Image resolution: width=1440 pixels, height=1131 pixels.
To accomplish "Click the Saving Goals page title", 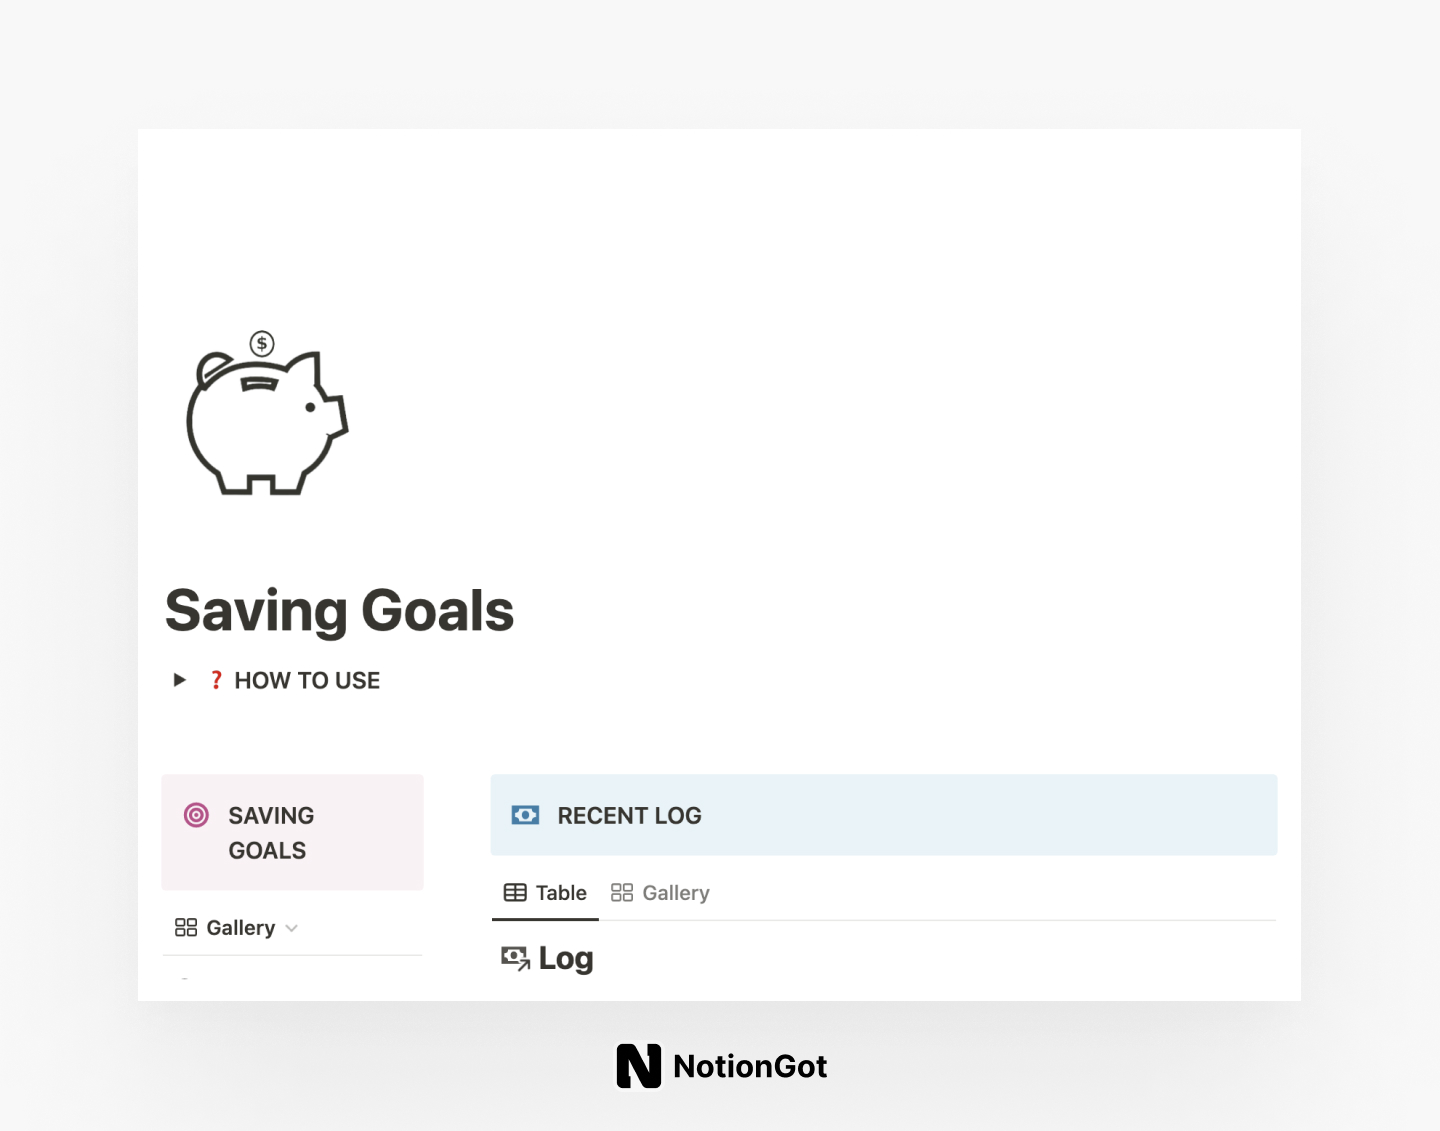I will (x=339, y=610).
